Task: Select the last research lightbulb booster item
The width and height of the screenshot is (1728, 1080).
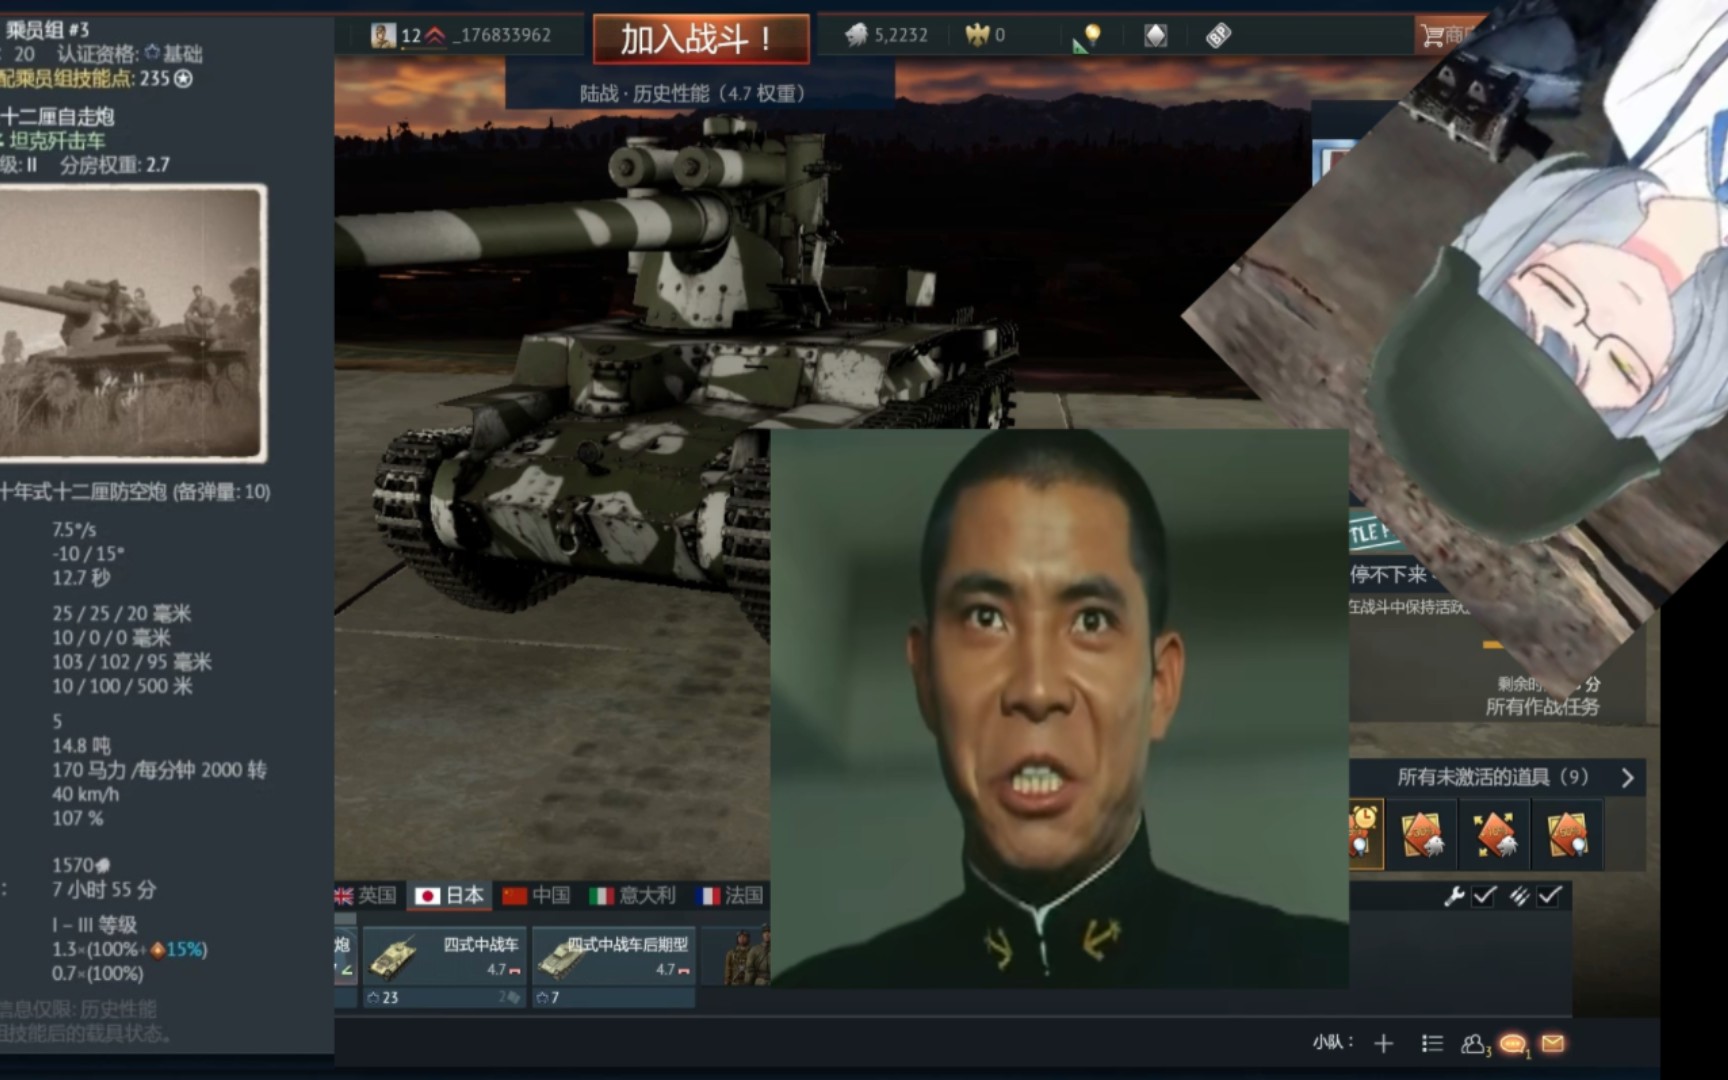Action: 1567,834
